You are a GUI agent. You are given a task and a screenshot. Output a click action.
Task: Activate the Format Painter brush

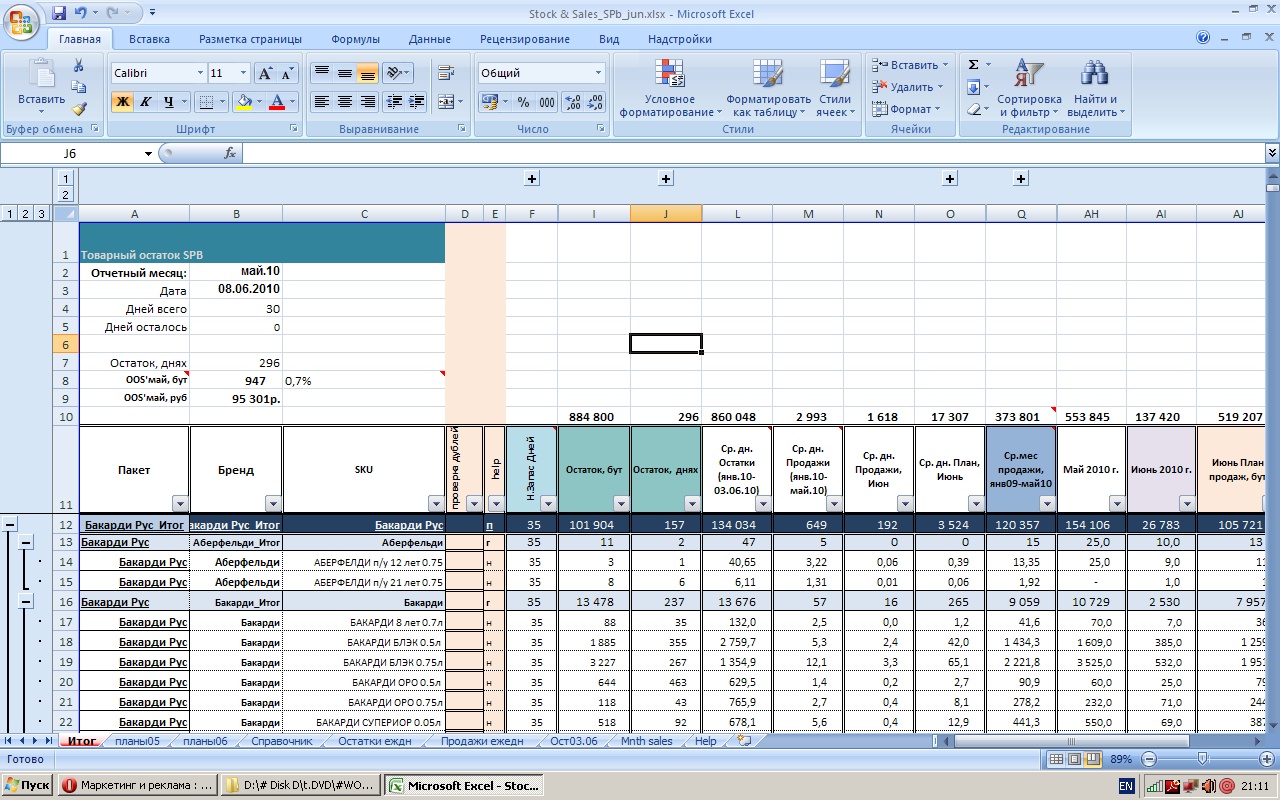click(x=79, y=109)
